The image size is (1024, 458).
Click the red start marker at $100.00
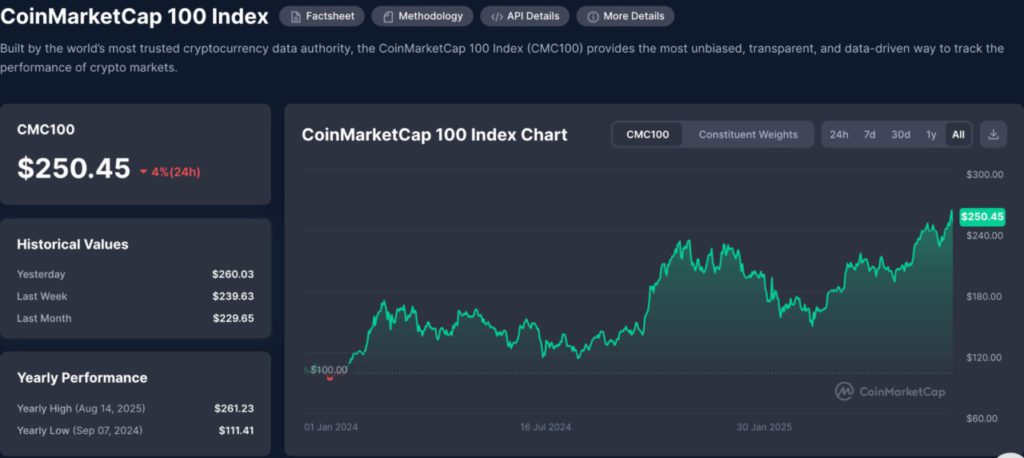pyautogui.click(x=330, y=378)
